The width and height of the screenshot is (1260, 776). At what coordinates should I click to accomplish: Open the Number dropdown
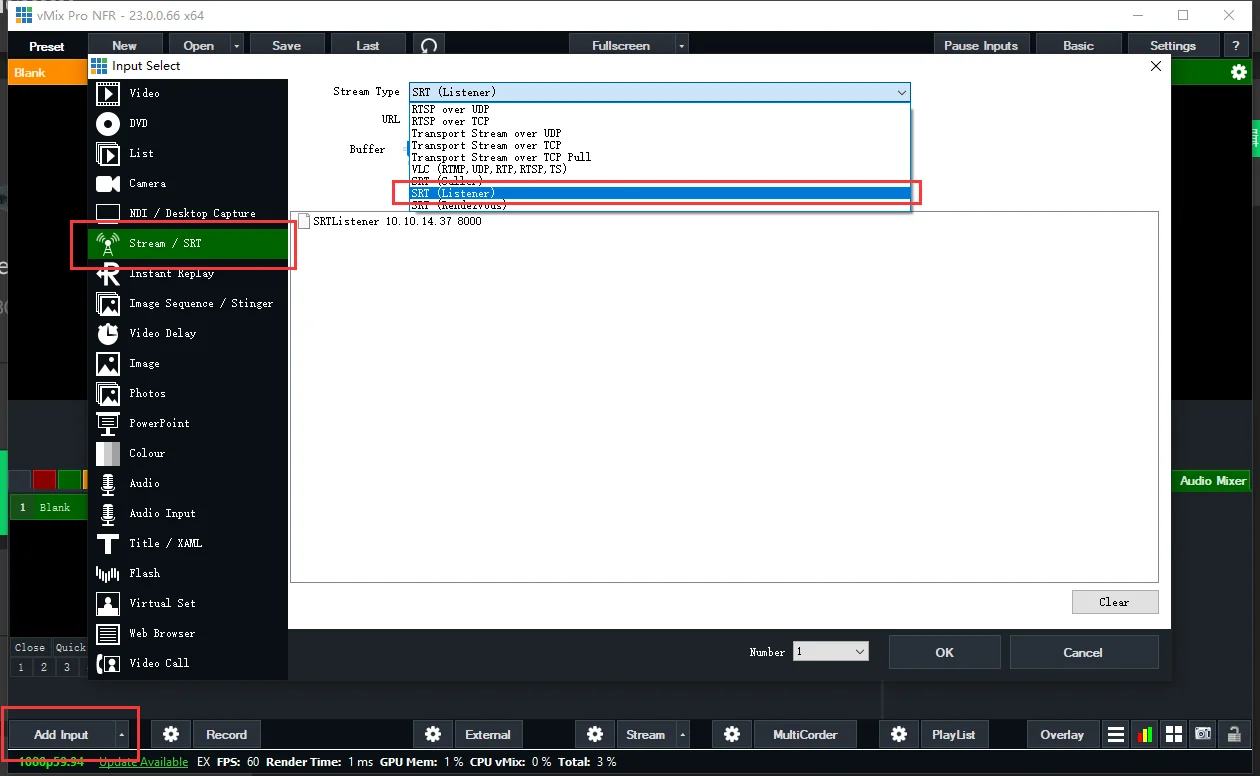(x=831, y=651)
